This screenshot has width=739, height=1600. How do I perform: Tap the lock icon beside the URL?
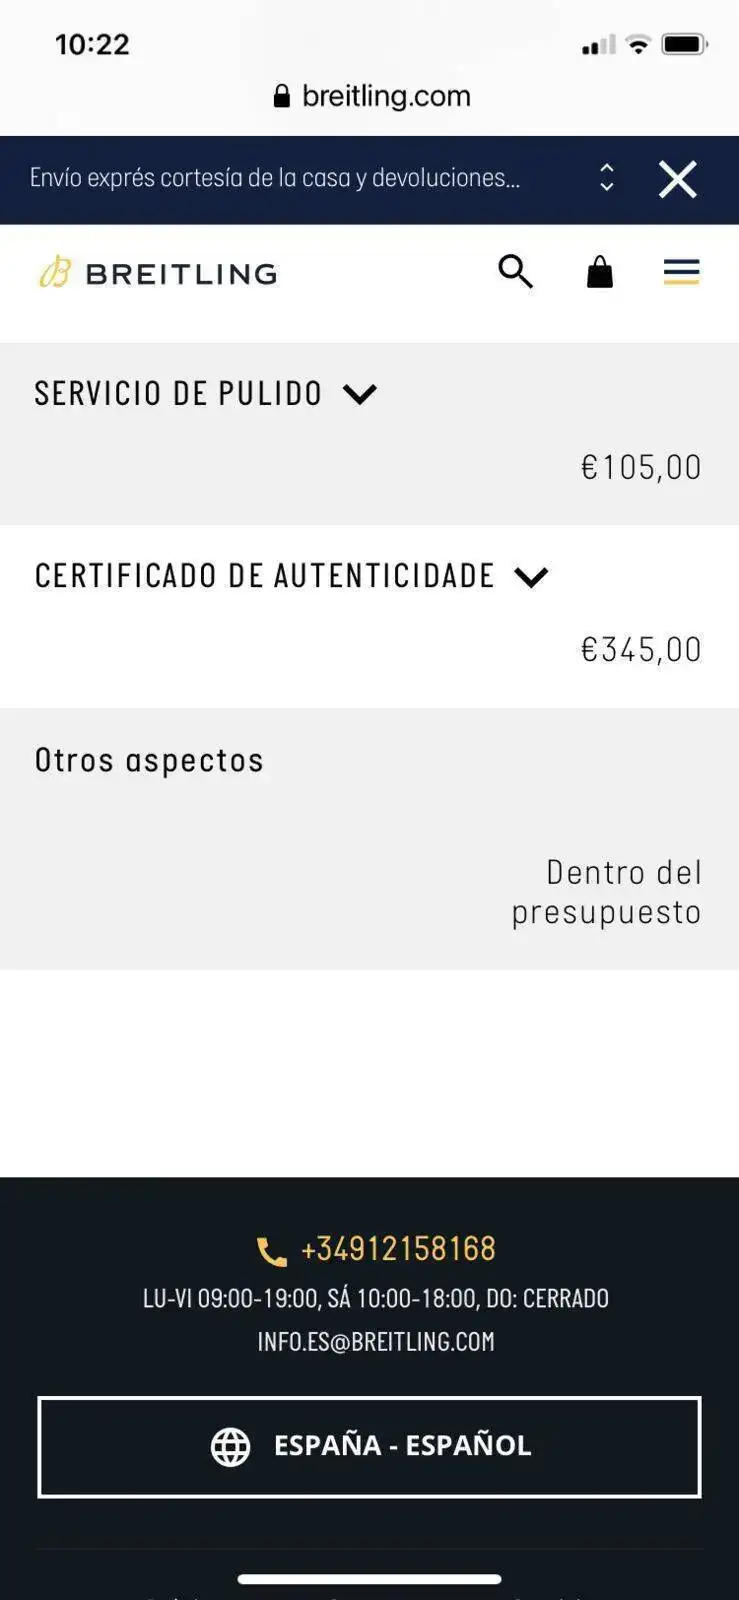tap(282, 96)
